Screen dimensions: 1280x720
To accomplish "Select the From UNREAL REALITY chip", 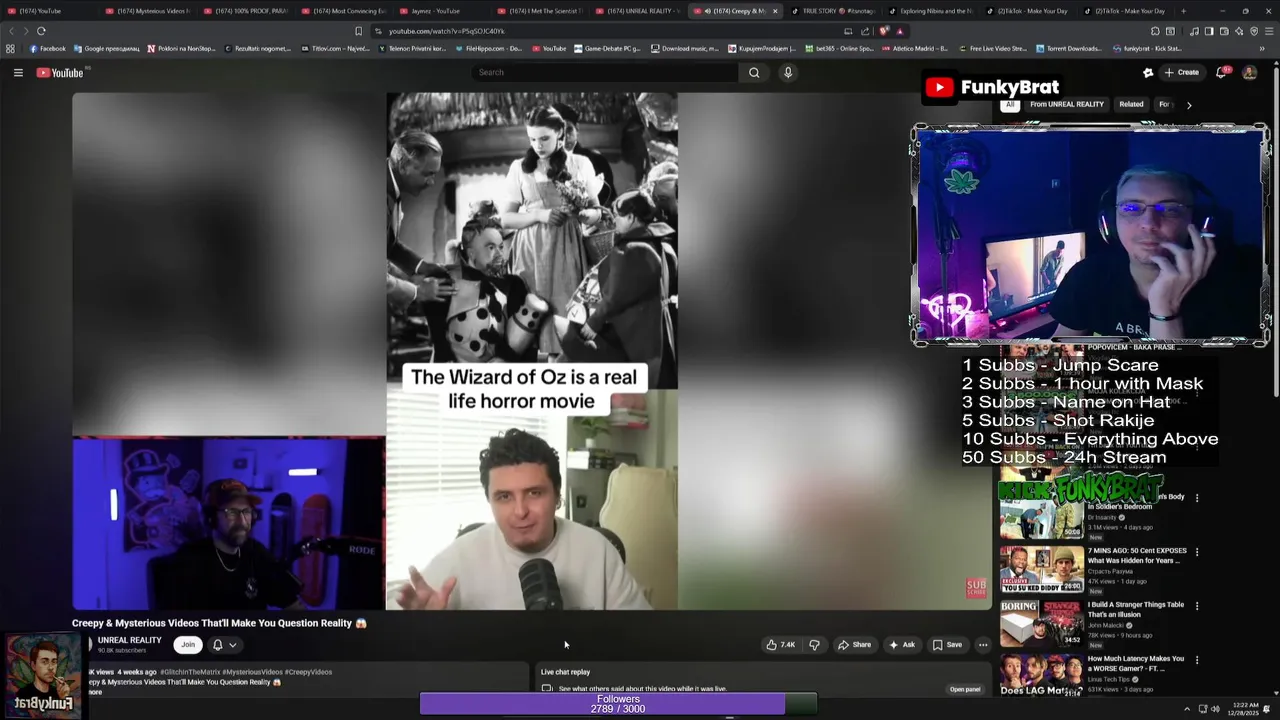I will tap(1067, 104).
